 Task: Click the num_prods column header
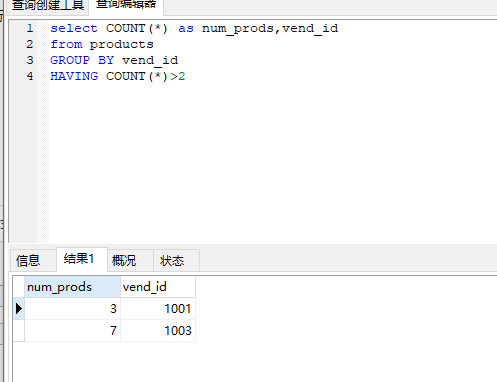point(72,287)
